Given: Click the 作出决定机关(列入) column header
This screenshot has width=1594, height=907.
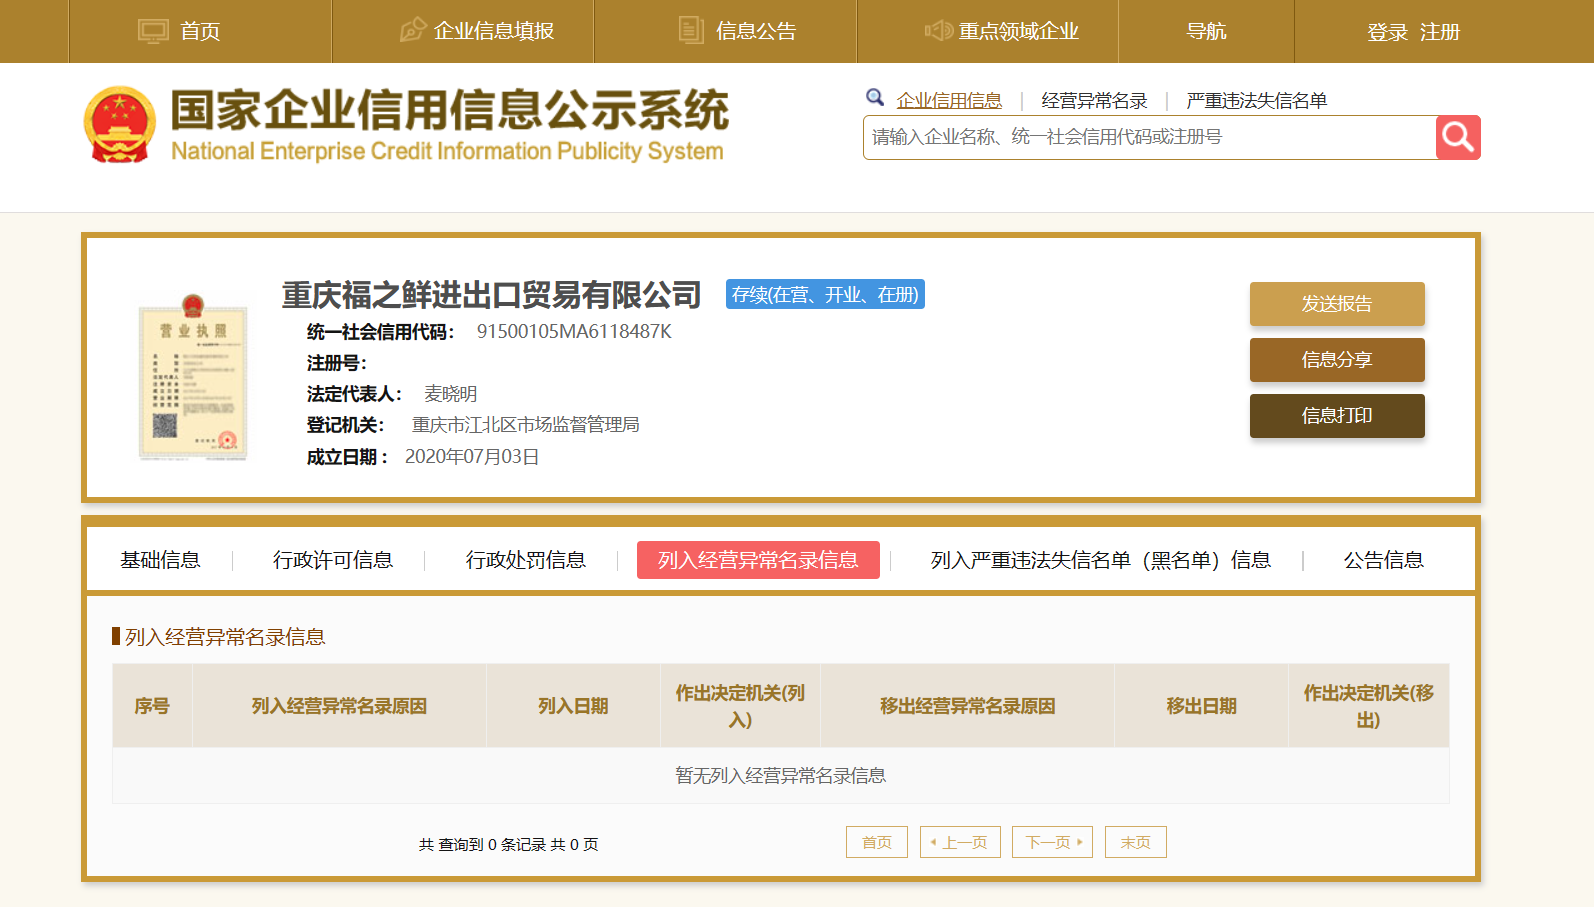Looking at the screenshot, I should click(x=740, y=706).
